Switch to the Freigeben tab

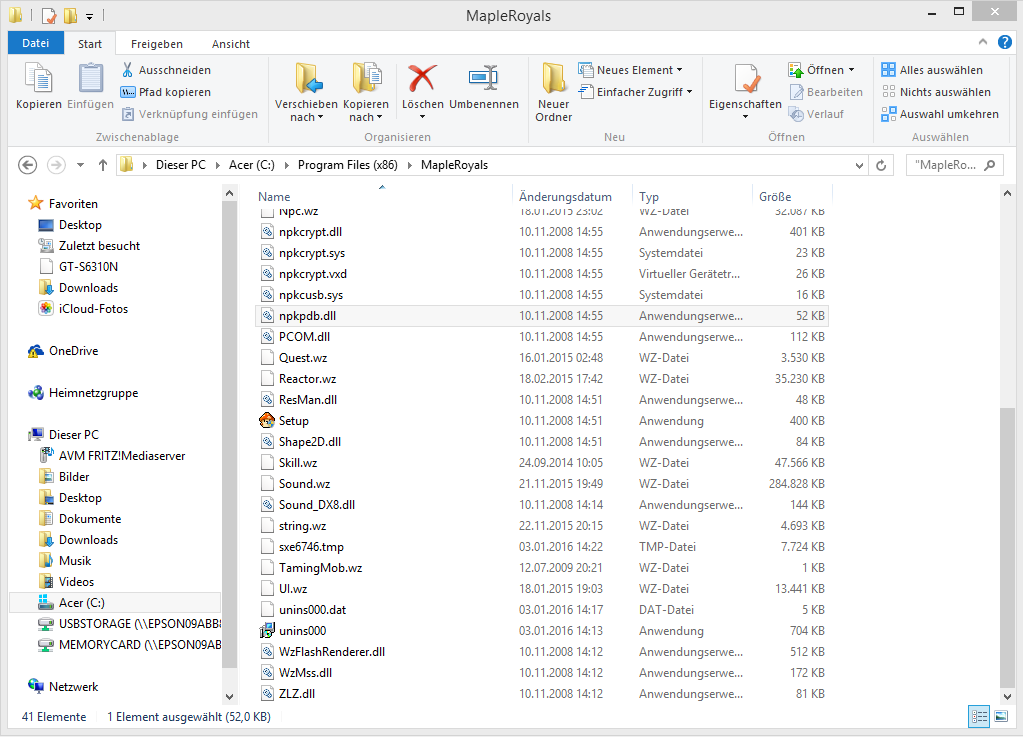tap(157, 44)
